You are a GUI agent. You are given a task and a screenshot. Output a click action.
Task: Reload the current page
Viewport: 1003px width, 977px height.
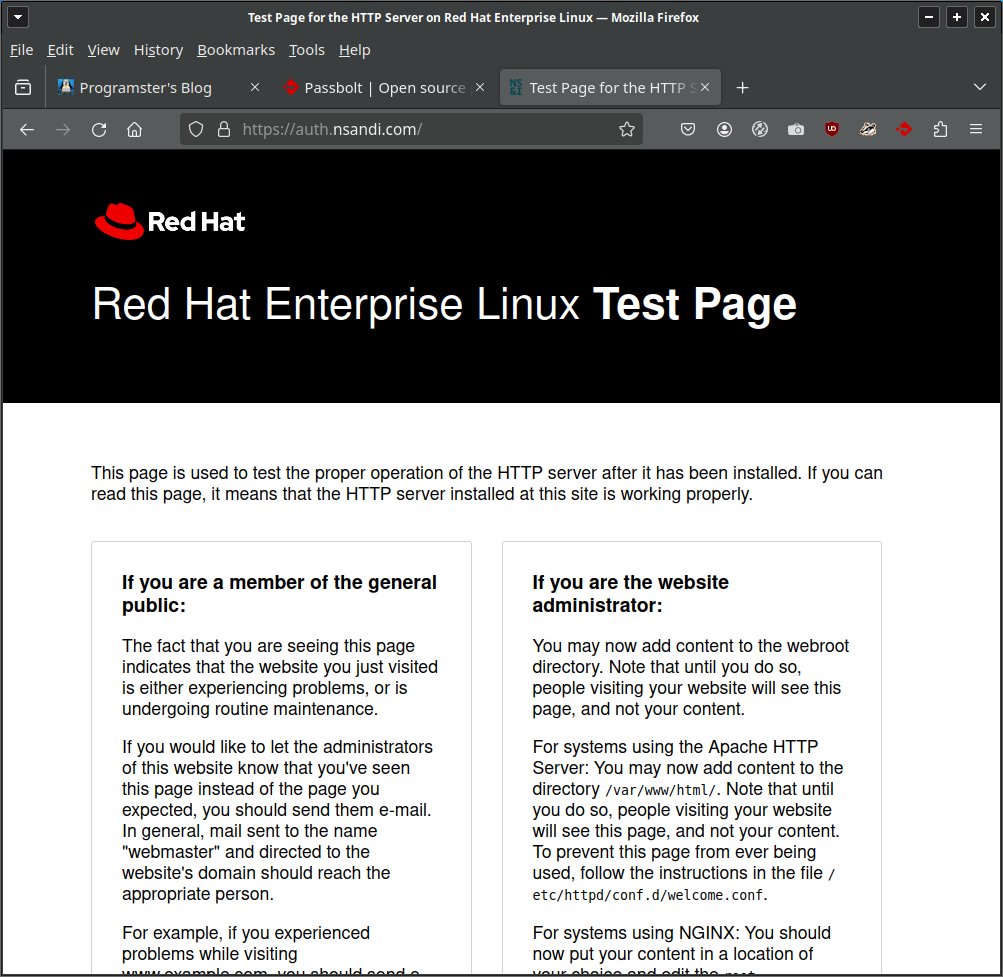[x=99, y=130]
